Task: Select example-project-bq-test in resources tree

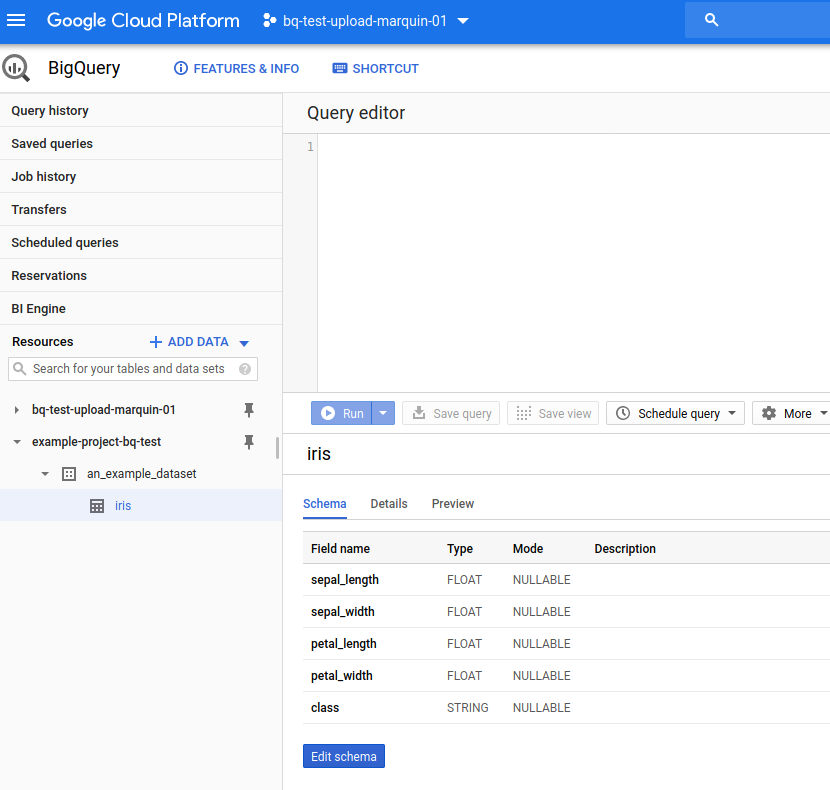Action: [96, 442]
